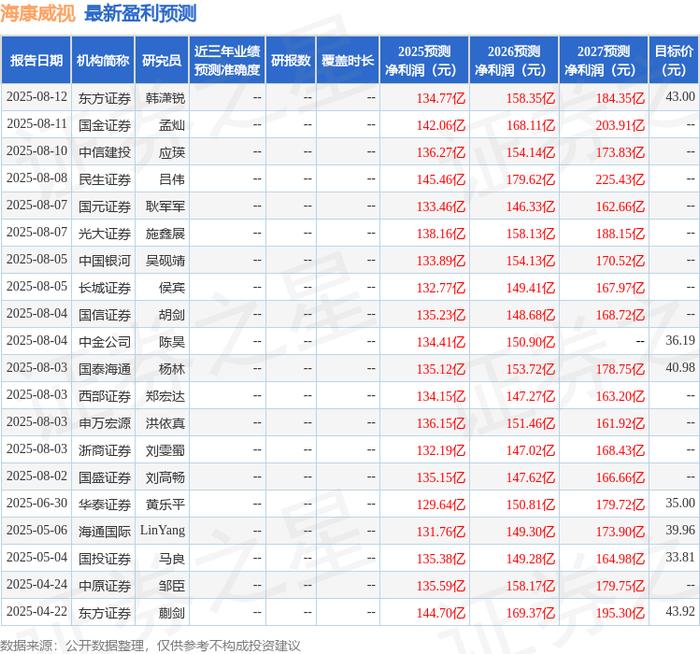Click the 研究员 column header
This screenshot has width=700, height=654.
click(162, 60)
